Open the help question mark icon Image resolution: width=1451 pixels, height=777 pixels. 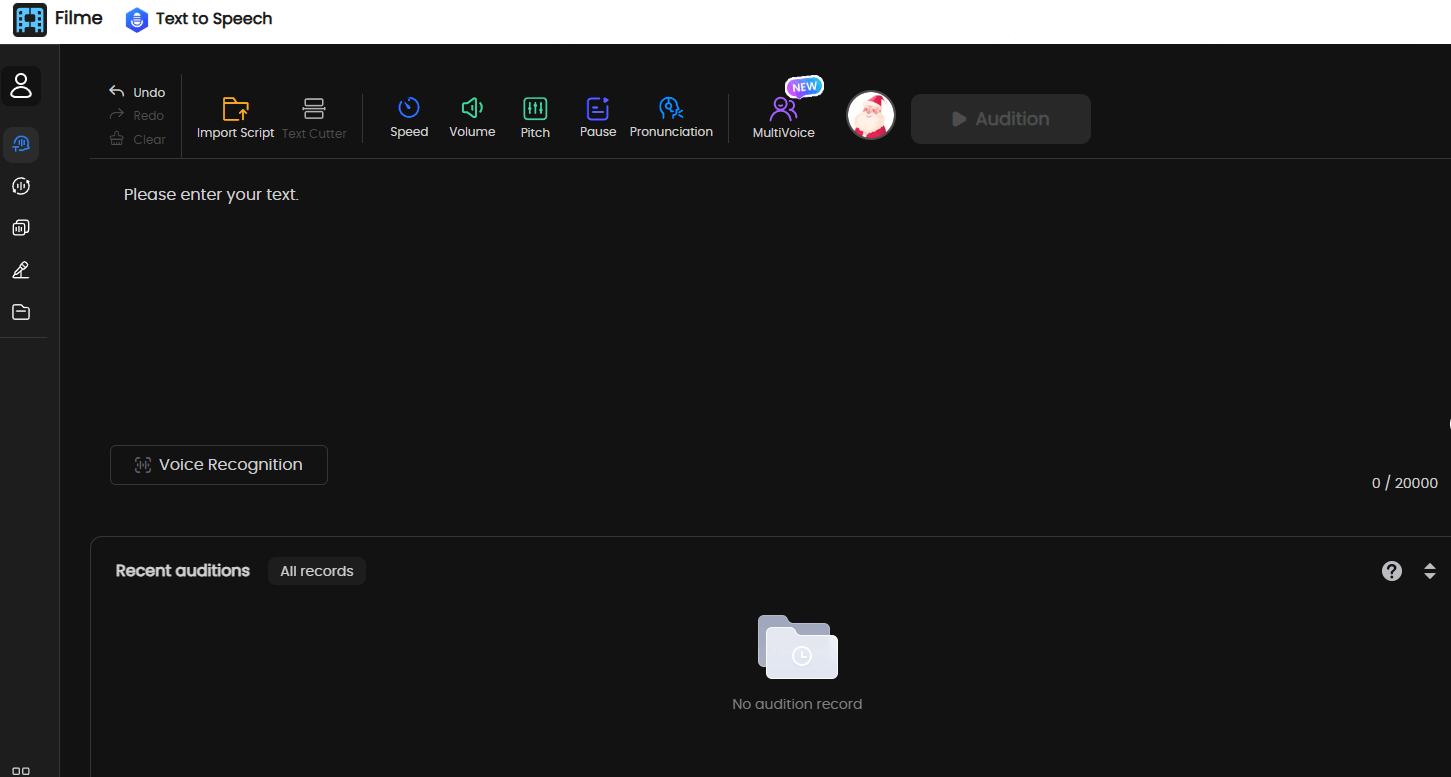click(x=1392, y=571)
